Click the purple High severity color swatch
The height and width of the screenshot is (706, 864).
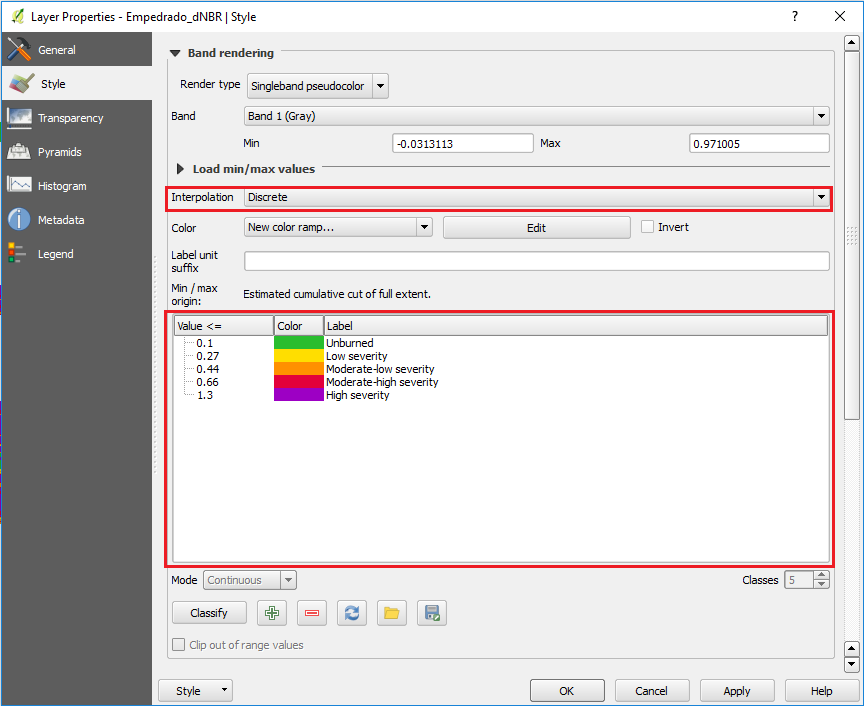pos(298,395)
